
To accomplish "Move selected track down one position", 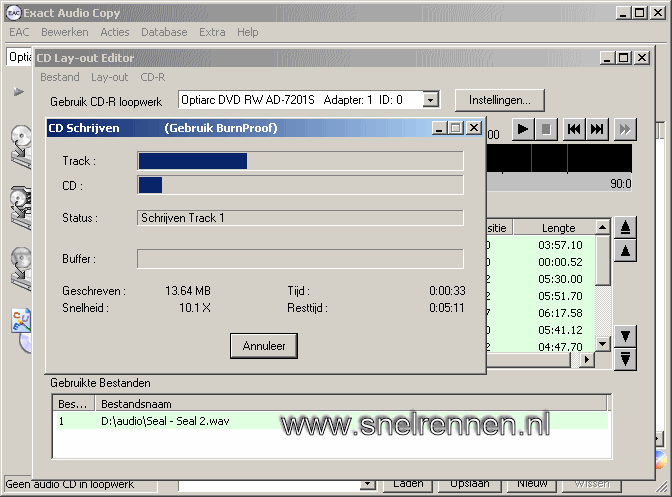I will (x=625, y=336).
